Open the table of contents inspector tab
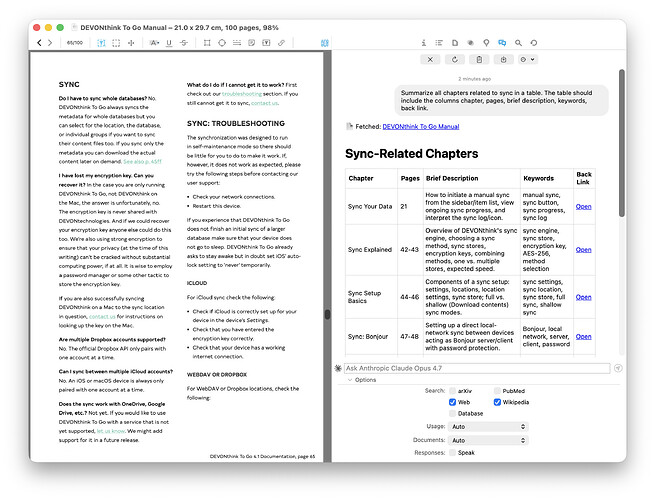Image resolution: width=655 pixels, height=499 pixels. 439,43
